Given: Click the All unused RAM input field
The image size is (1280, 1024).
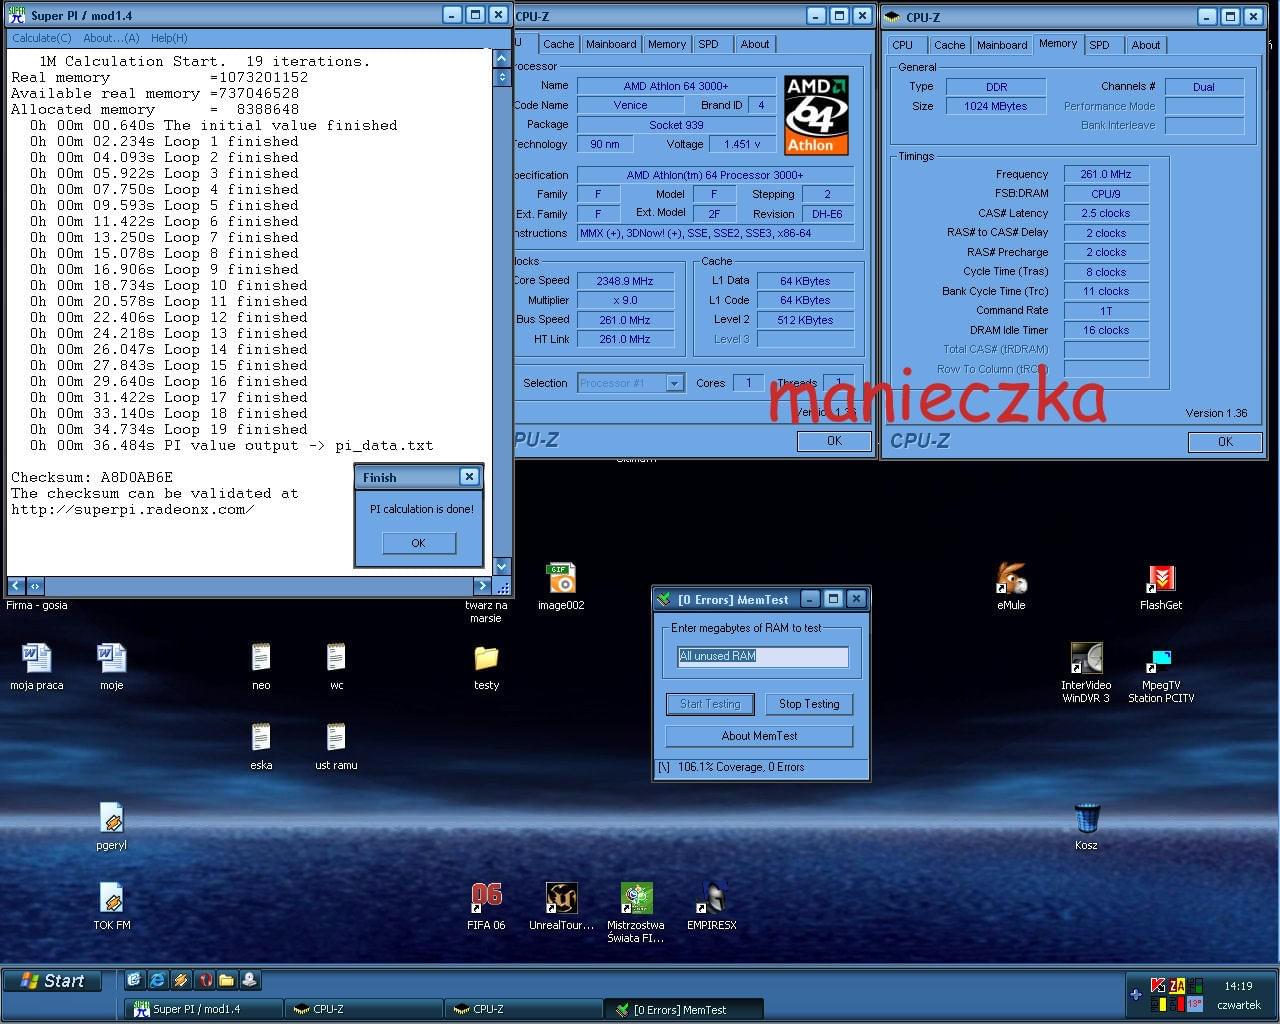Looking at the screenshot, I should (763, 656).
